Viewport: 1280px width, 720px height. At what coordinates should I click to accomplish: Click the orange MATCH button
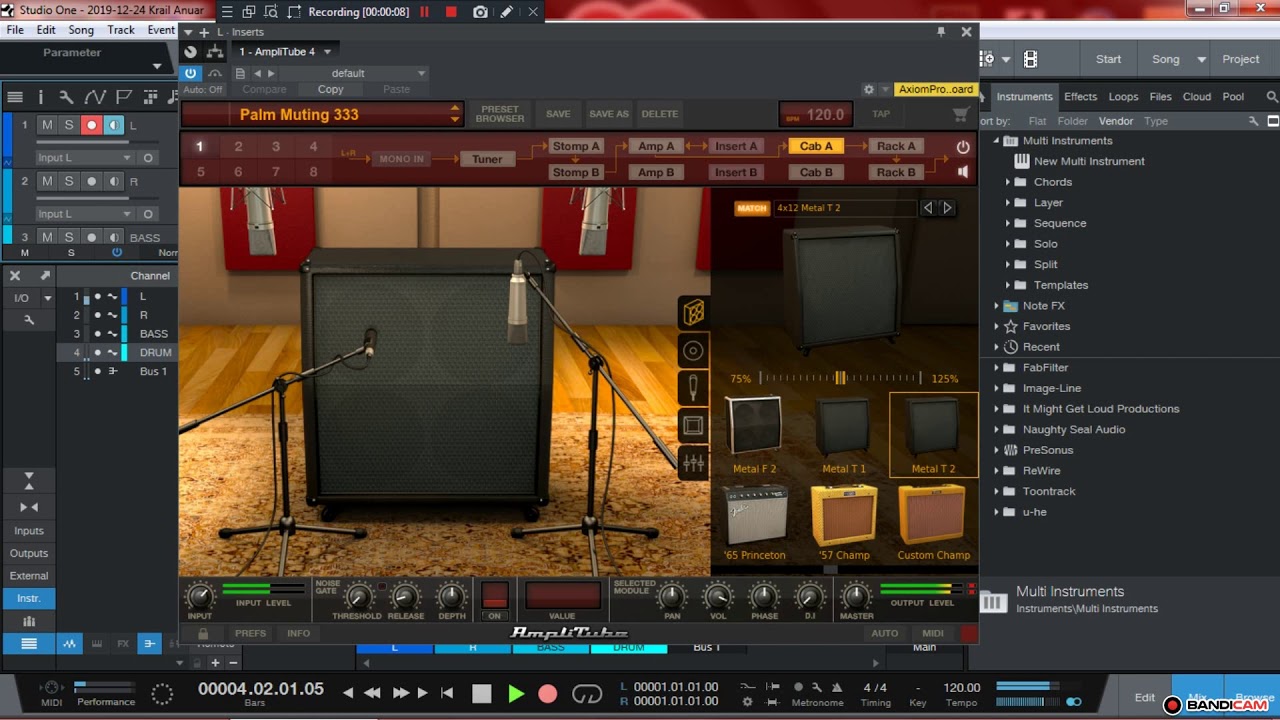pos(751,208)
